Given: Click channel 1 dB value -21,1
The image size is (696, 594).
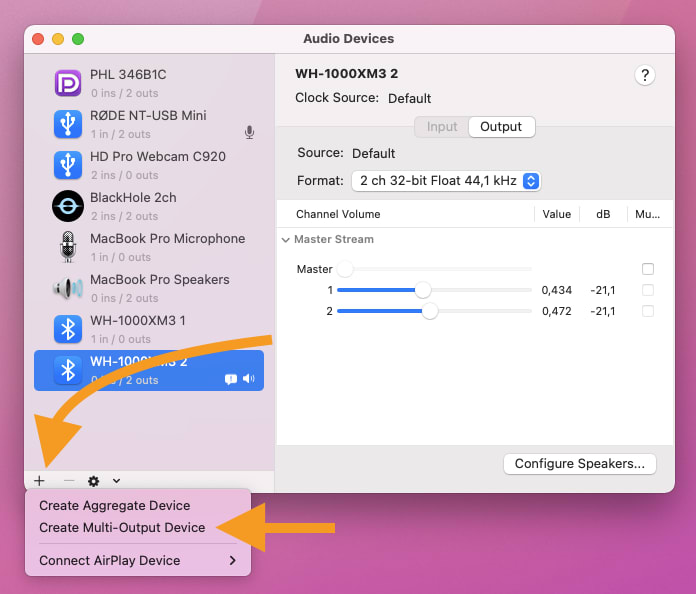Looking at the screenshot, I should click(603, 290).
